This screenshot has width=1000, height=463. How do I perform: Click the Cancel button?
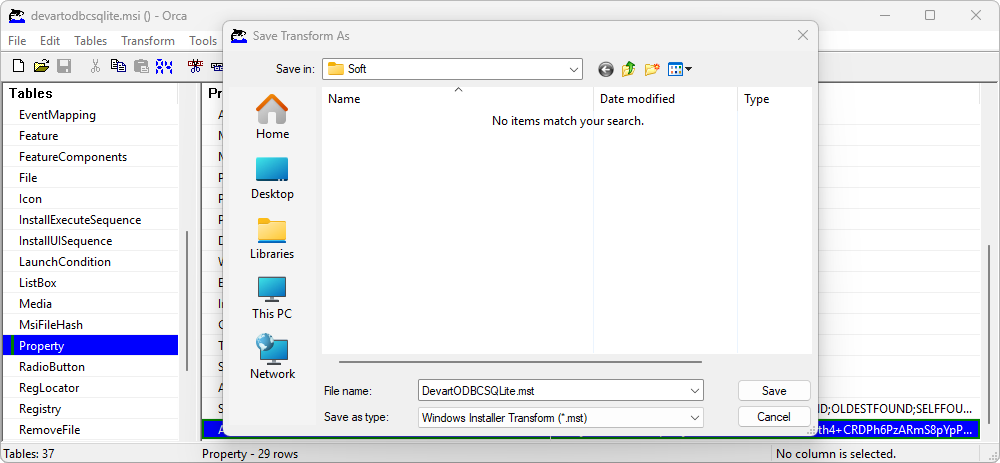point(774,417)
